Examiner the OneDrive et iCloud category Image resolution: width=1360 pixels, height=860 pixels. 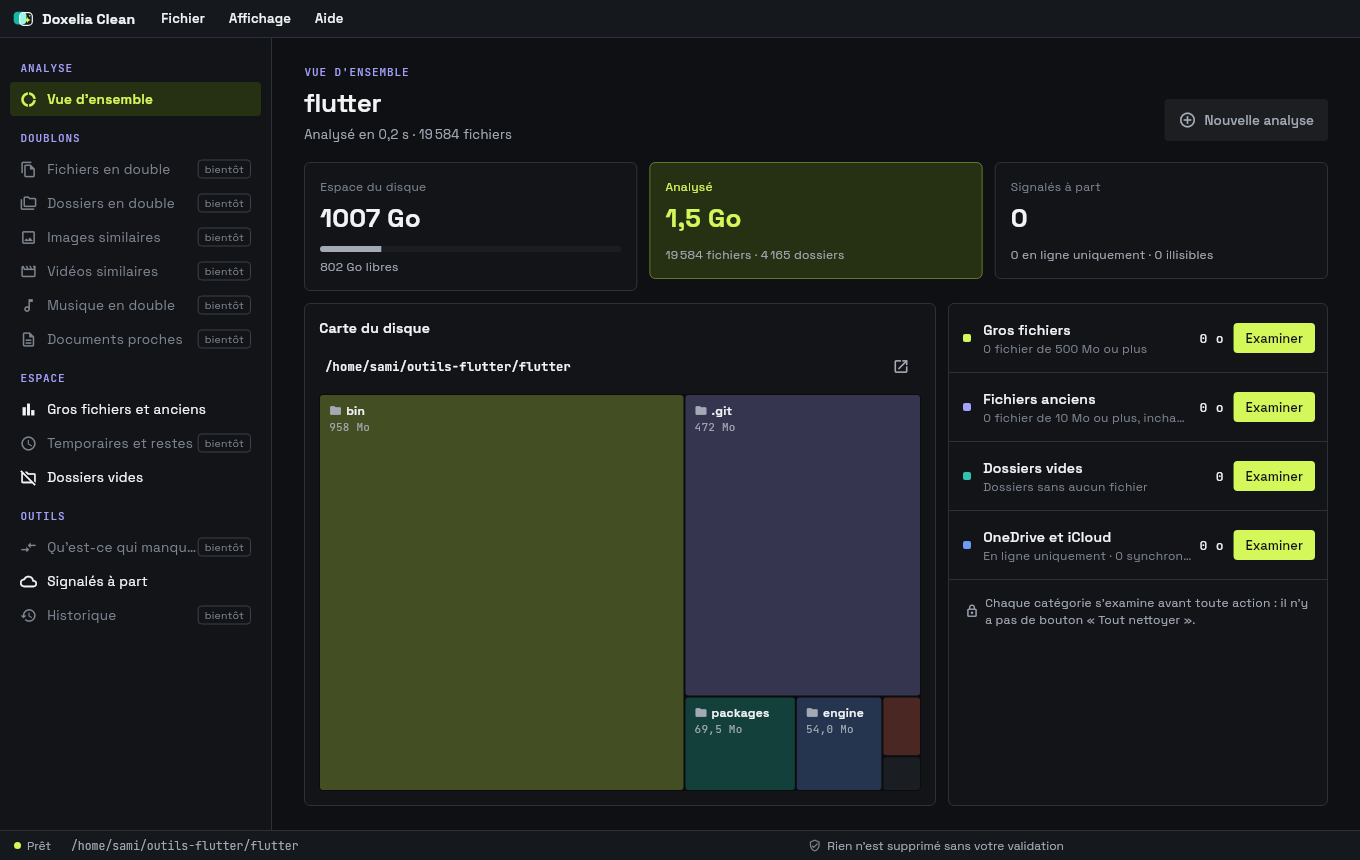pyautogui.click(x=1274, y=545)
